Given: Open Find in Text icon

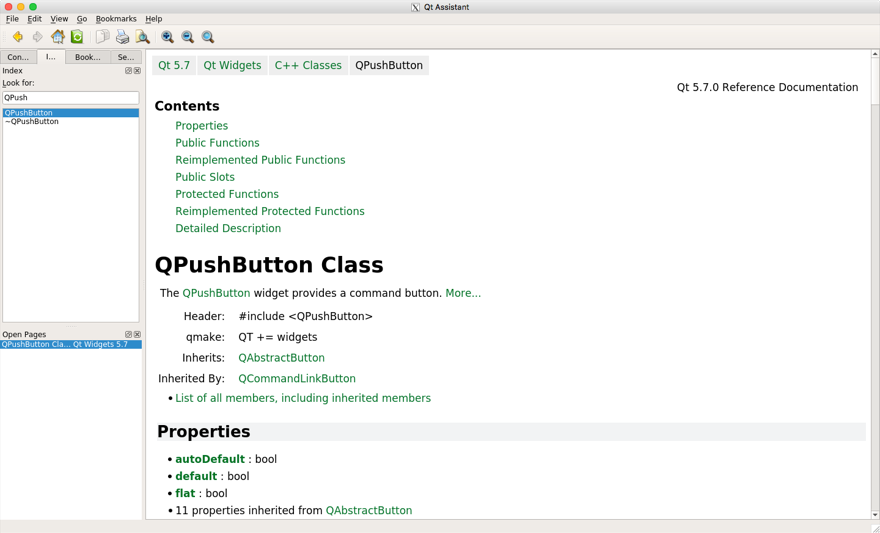Looking at the screenshot, I should point(143,37).
